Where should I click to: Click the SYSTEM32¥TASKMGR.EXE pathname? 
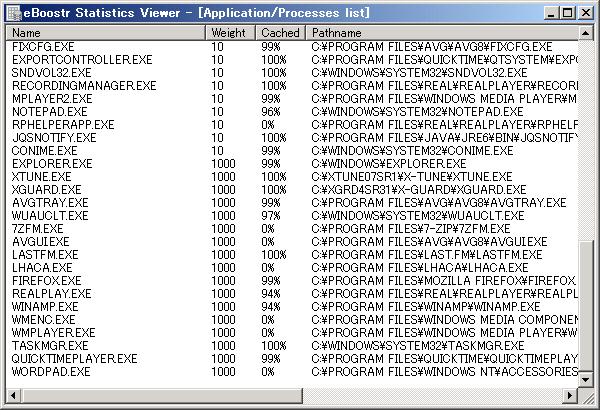tap(418, 346)
